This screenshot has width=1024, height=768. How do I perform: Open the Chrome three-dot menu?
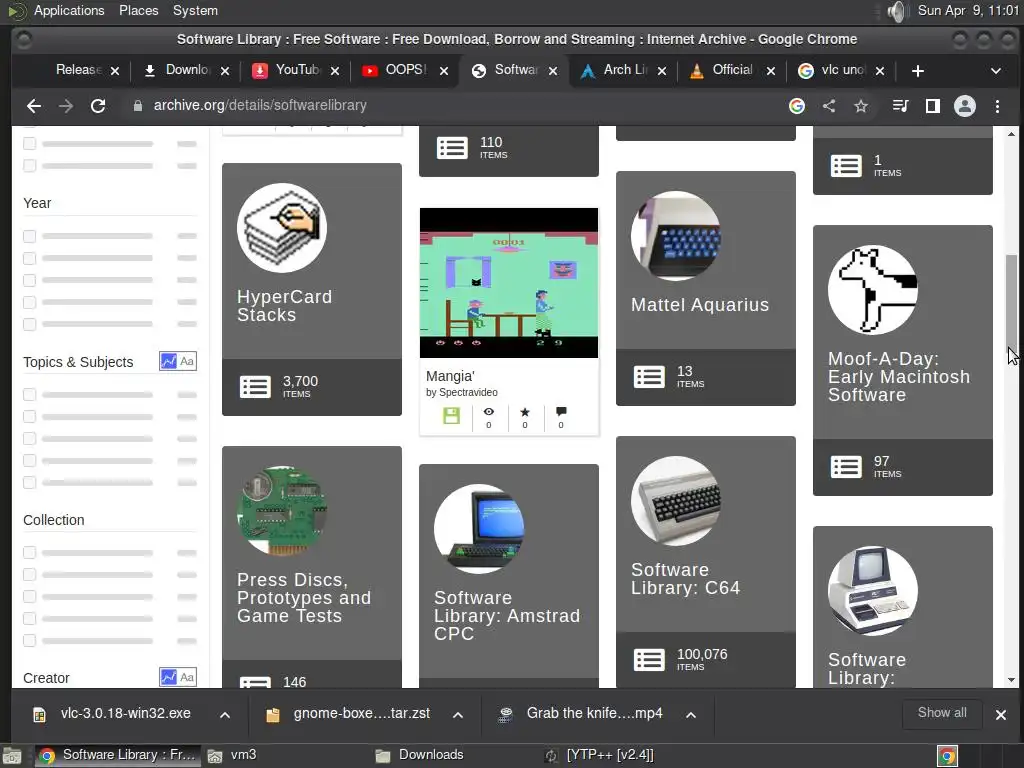pyautogui.click(x=997, y=106)
